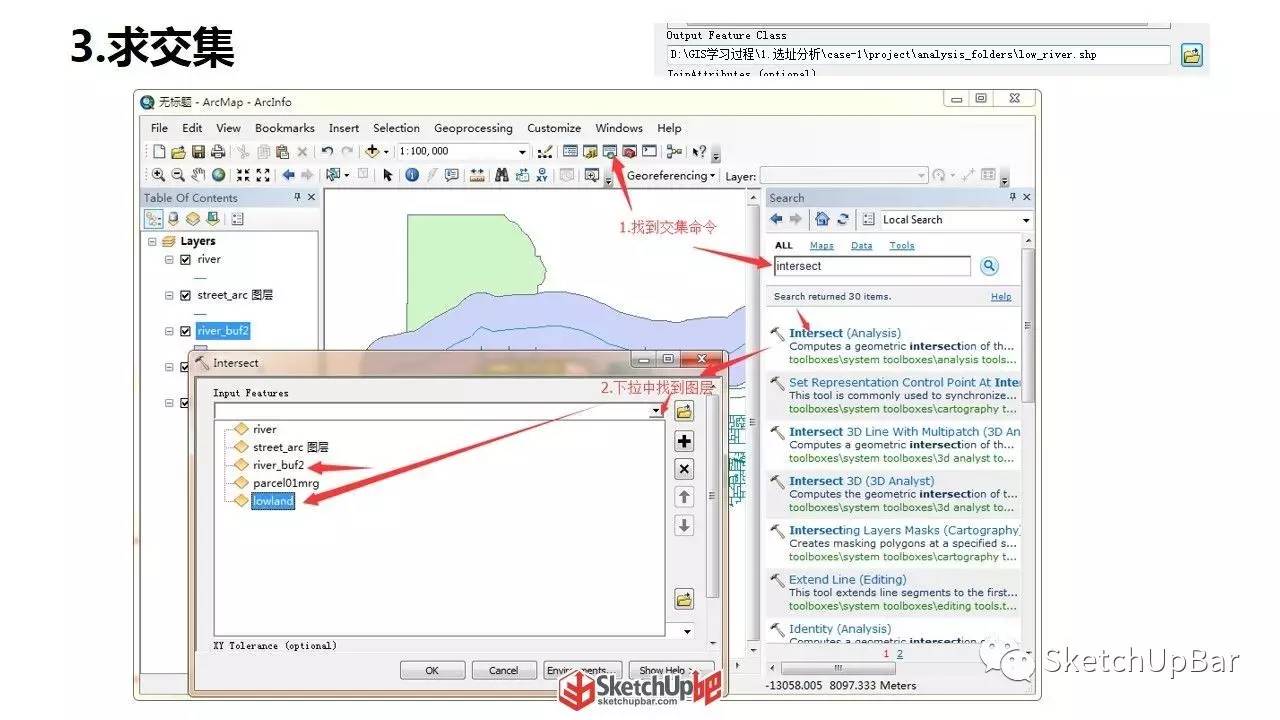The width and height of the screenshot is (1280, 720).
Task: Click the intersect search input field
Action: (x=872, y=266)
